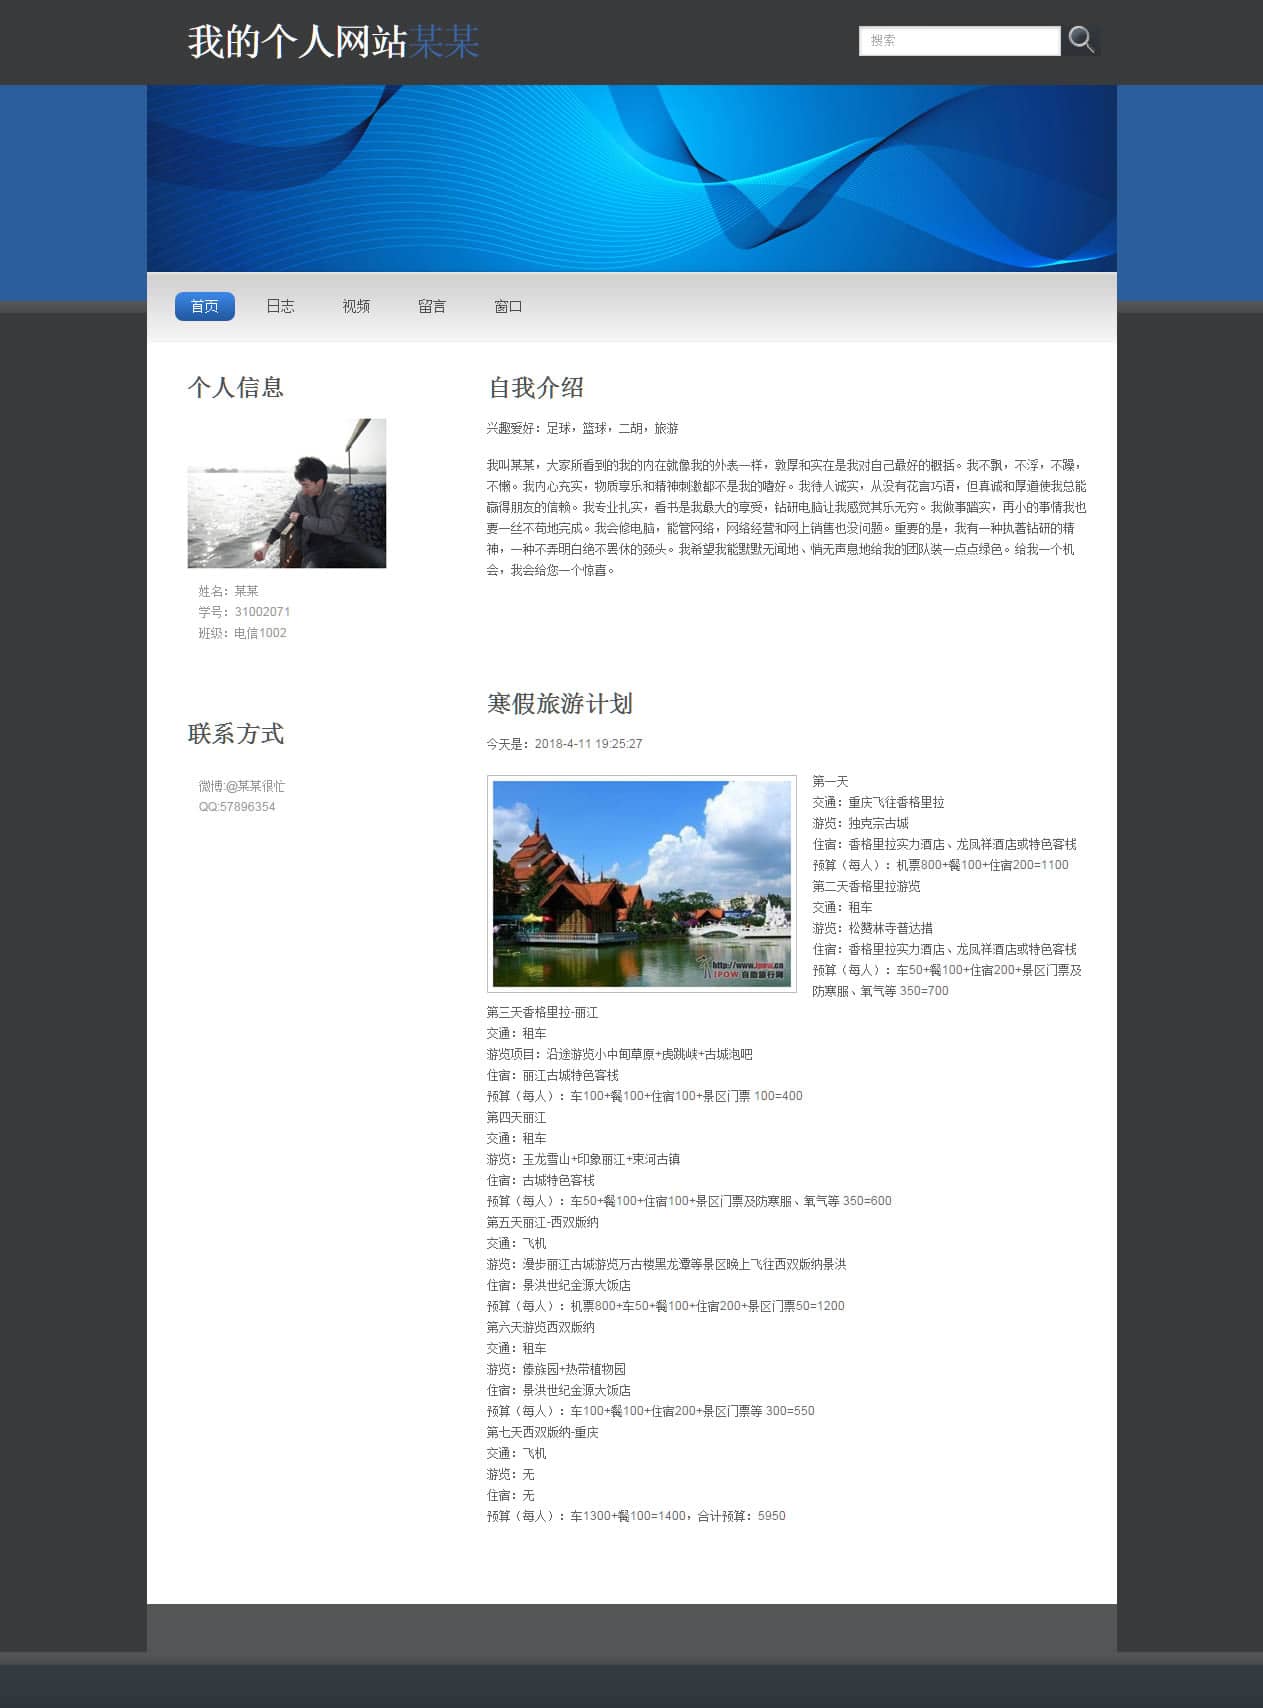This screenshot has width=1263, height=1708.
Task: Open the 日志 navigation item
Action: coord(280,306)
